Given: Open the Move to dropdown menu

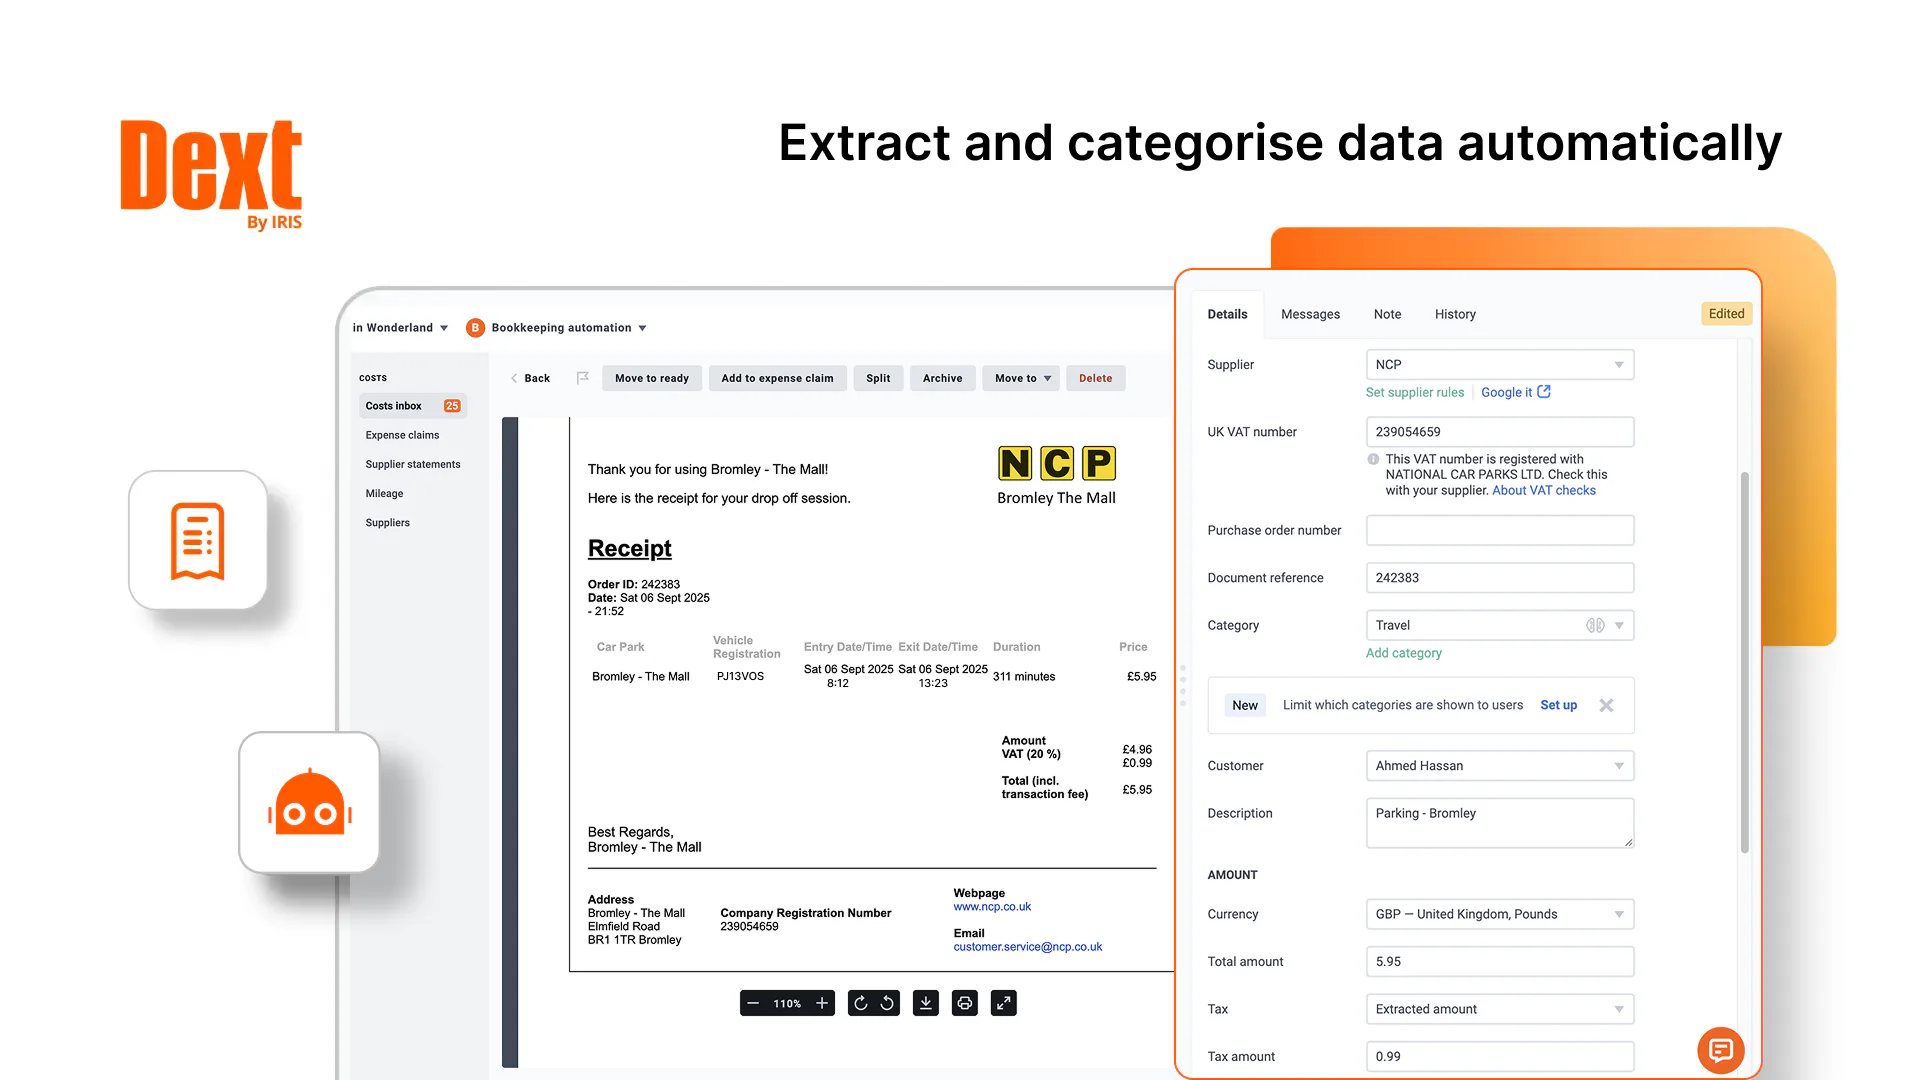Looking at the screenshot, I should (x=1022, y=378).
